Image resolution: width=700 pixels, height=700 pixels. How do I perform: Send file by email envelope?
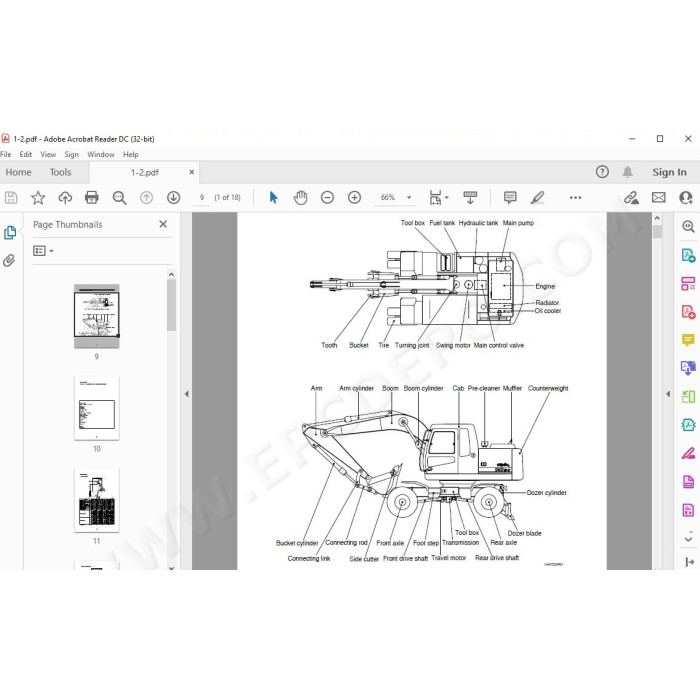coord(658,197)
